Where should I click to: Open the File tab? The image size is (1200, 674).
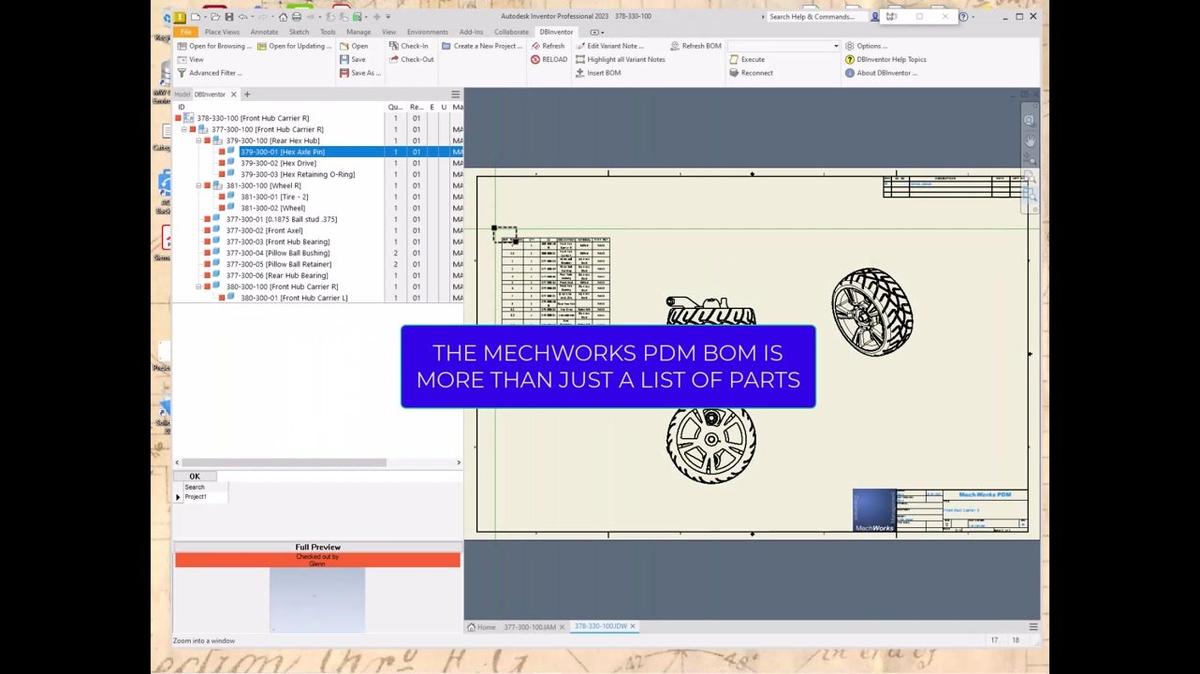click(186, 32)
